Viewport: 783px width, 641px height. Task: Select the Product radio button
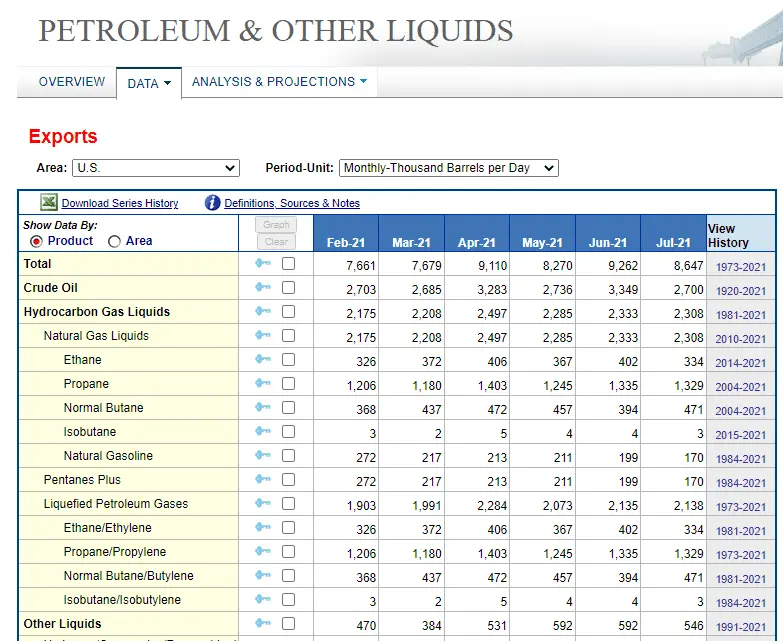36,242
